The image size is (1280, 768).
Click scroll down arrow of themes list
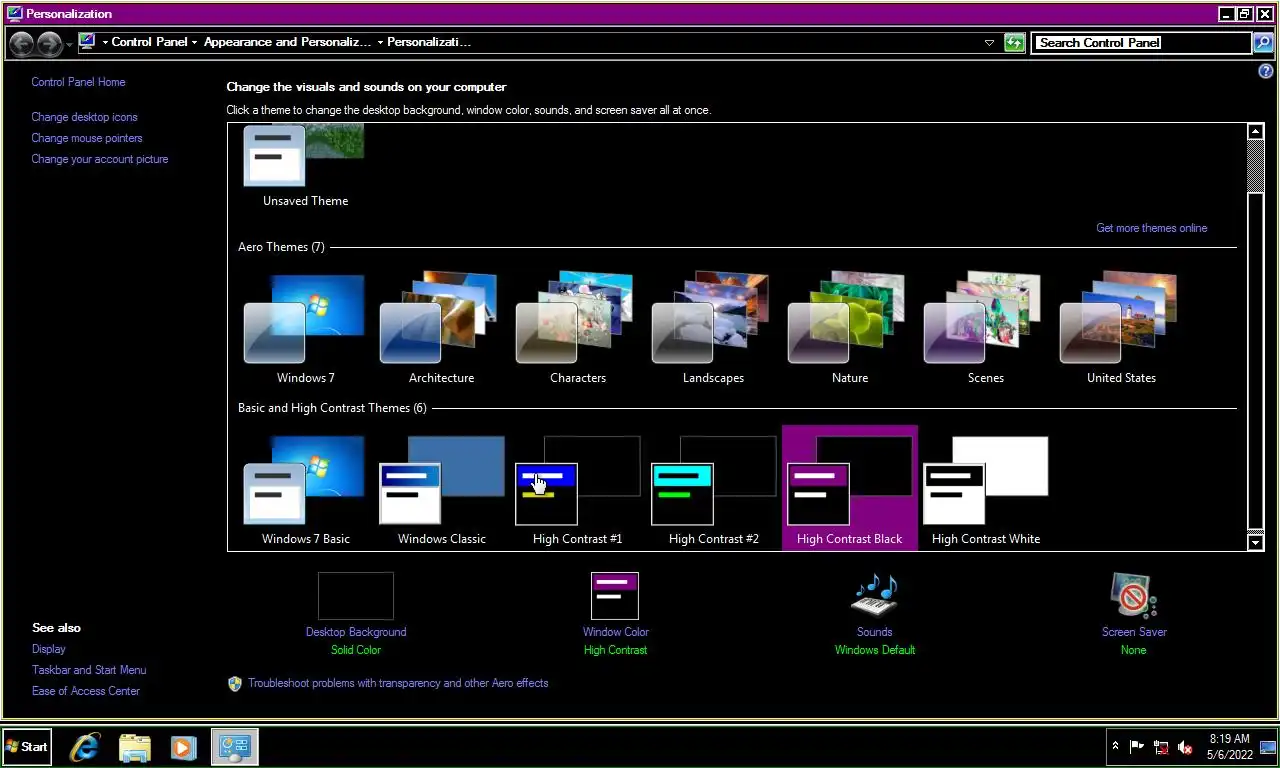(x=1256, y=542)
